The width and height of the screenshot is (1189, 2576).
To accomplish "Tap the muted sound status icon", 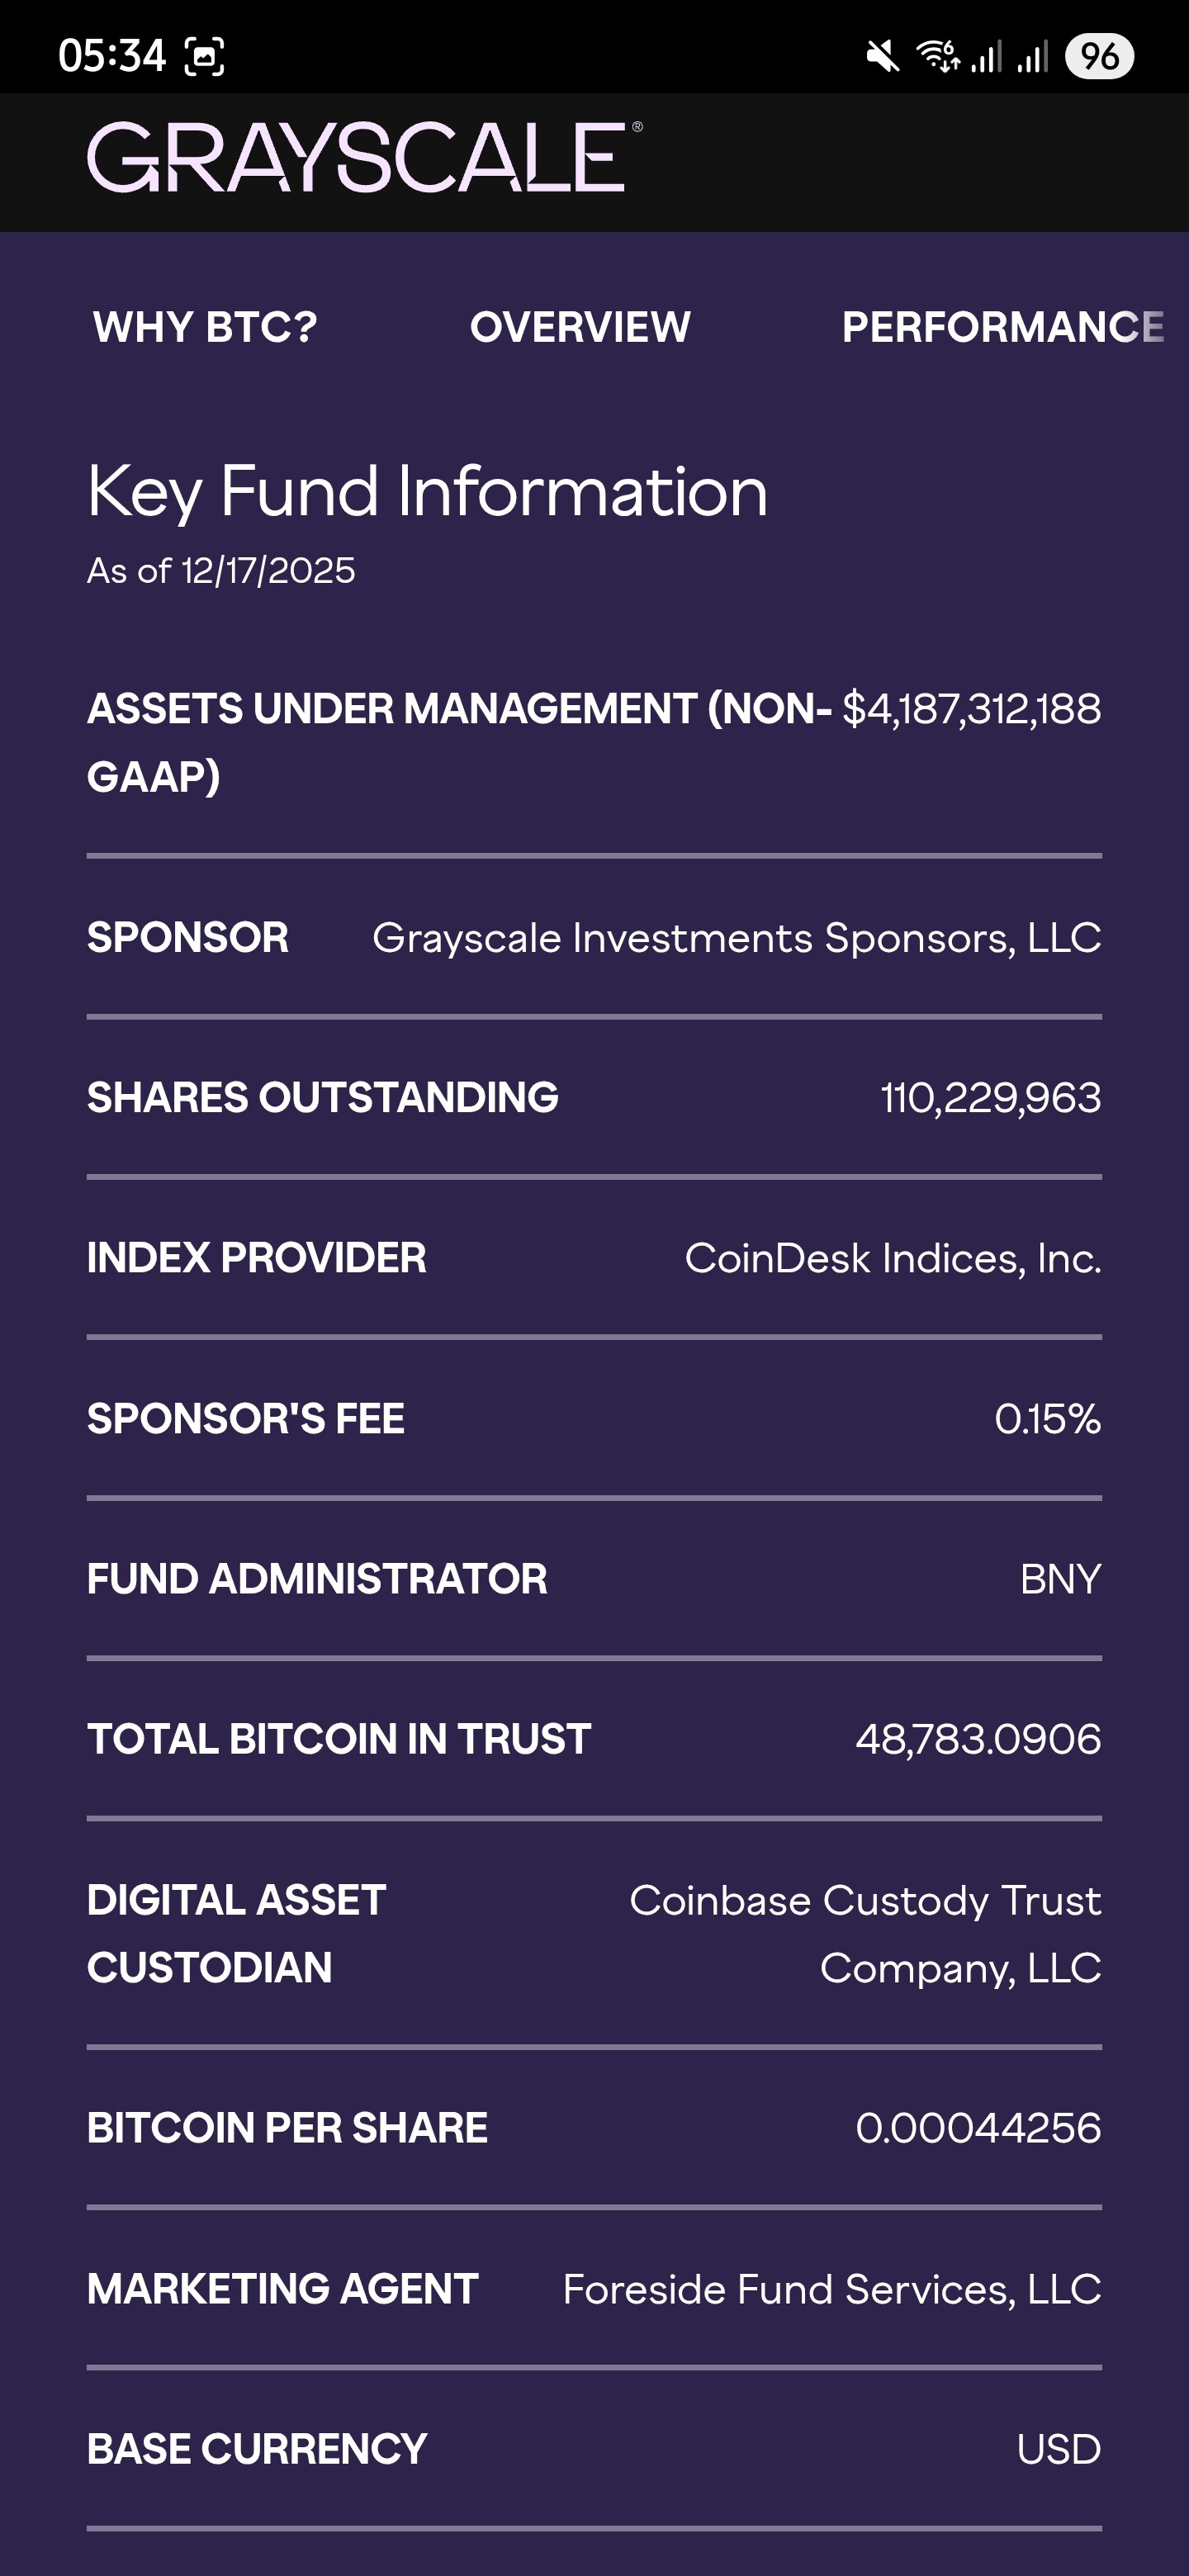I will pyautogui.click(x=883, y=57).
